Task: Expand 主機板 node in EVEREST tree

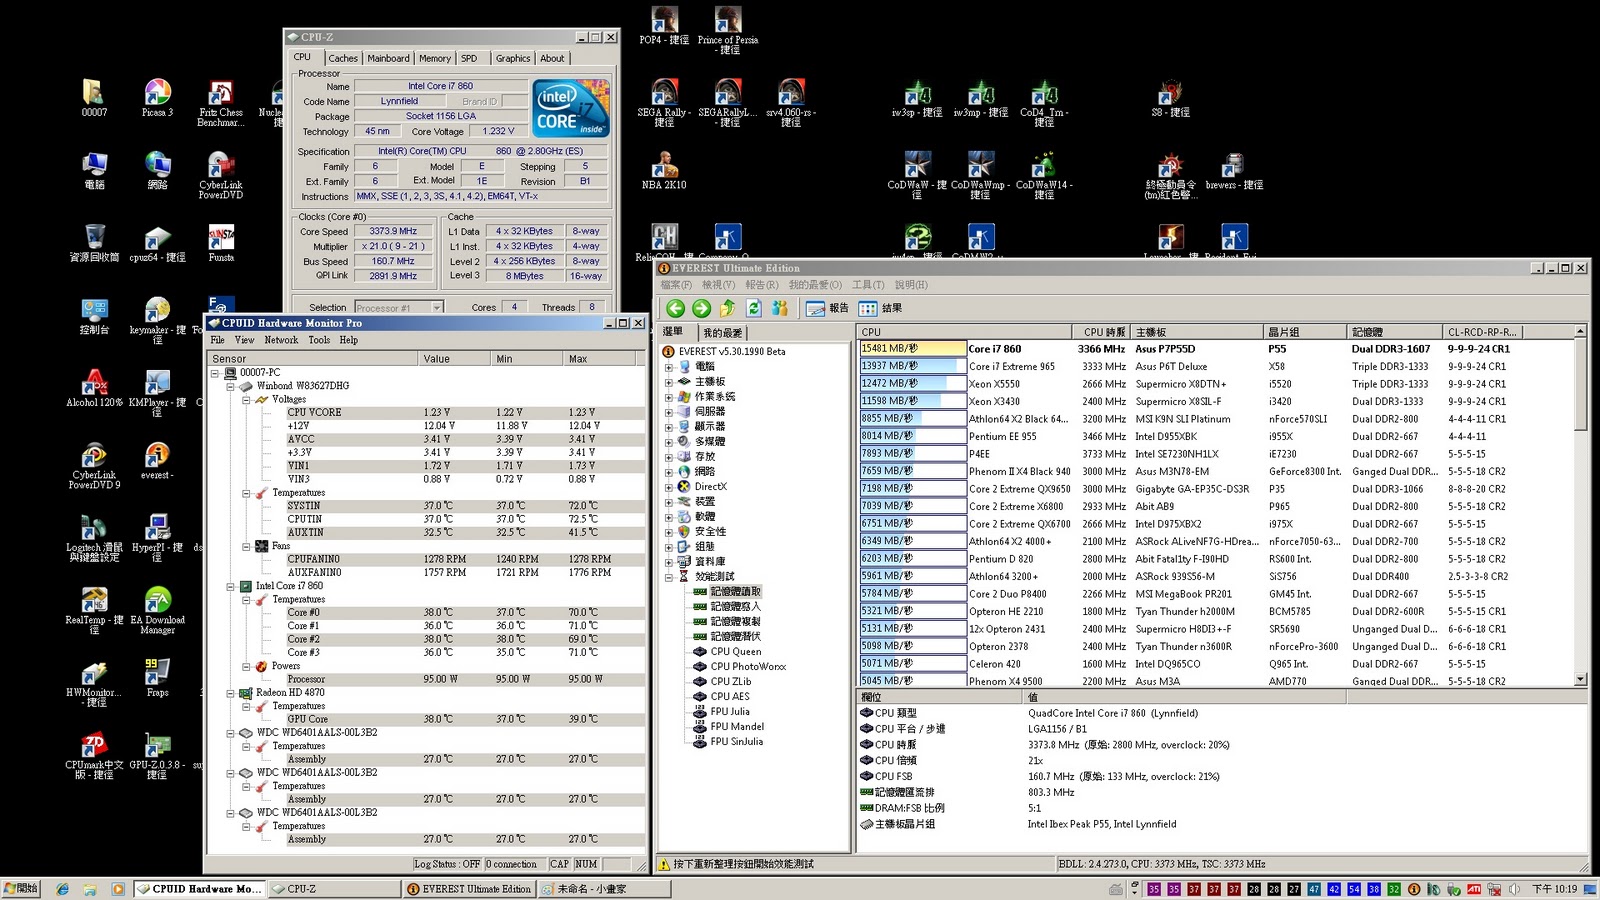Action: click(x=669, y=382)
